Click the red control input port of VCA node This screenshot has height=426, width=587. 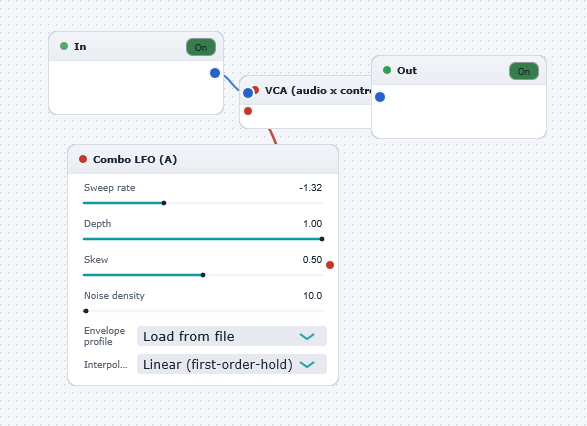(248, 111)
